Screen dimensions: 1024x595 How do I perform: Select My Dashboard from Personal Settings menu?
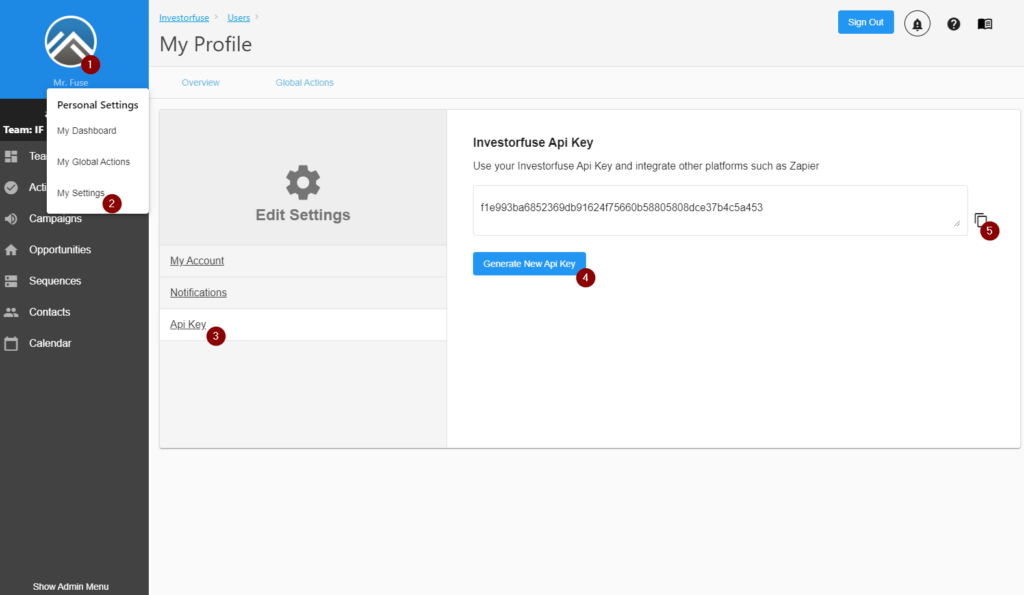pos(86,131)
